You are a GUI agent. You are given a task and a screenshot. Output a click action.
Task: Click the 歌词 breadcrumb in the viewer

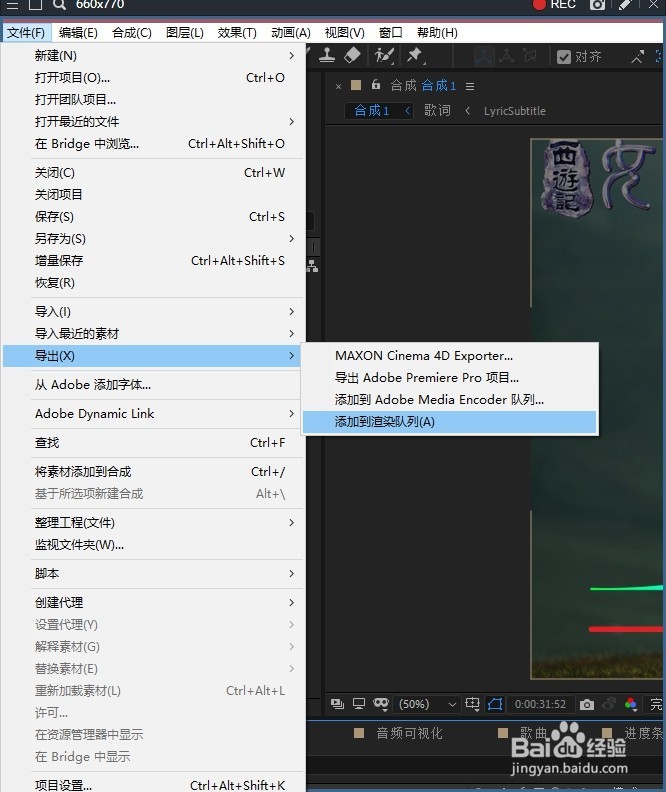point(437,111)
